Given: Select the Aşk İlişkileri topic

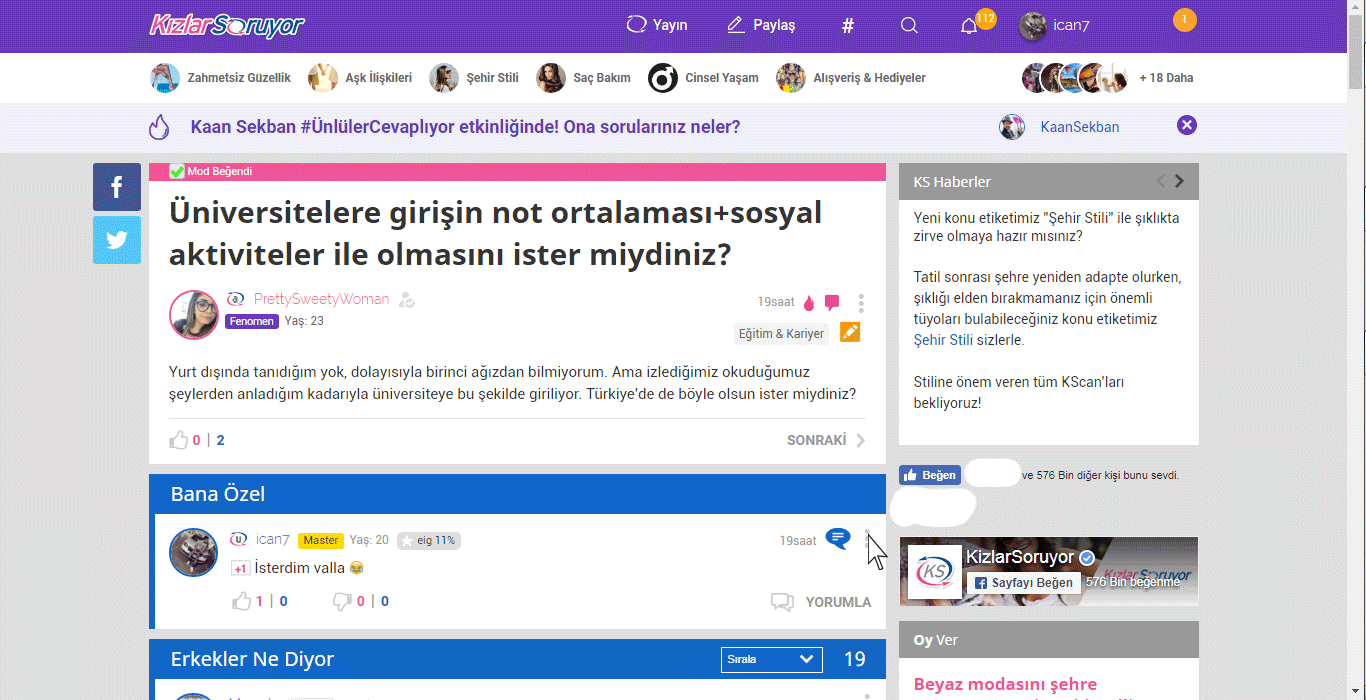Looking at the screenshot, I should (x=360, y=78).
